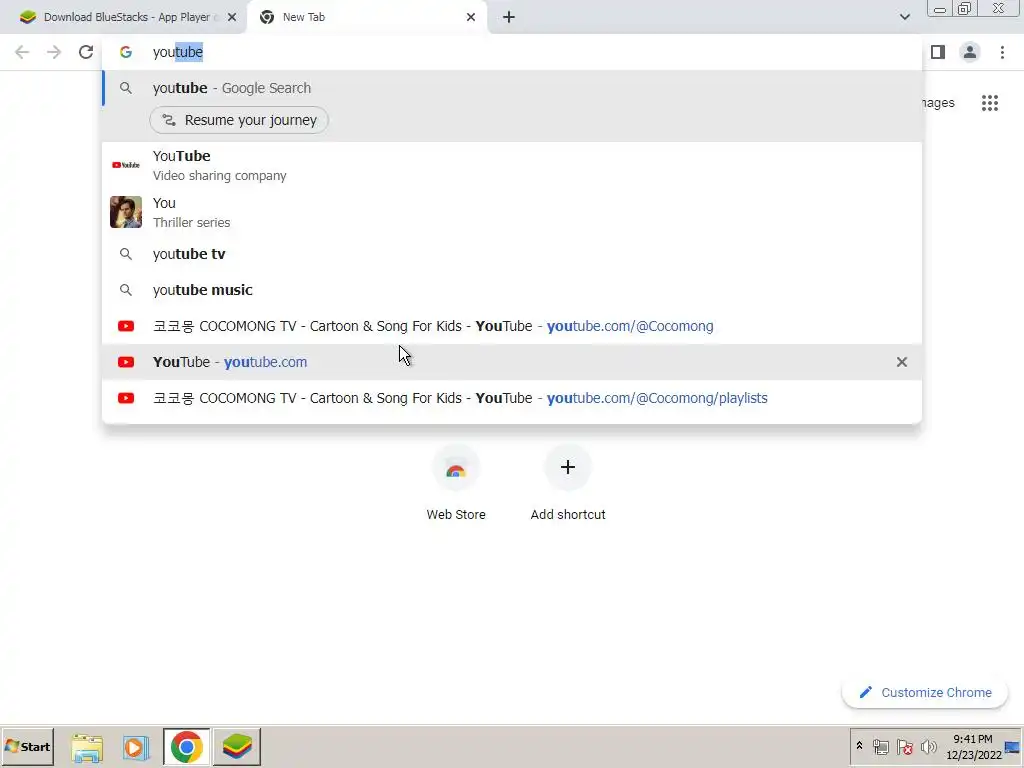Image resolution: width=1024 pixels, height=768 pixels.
Task: Select youtube - Google Search suggestion
Action: [512, 88]
